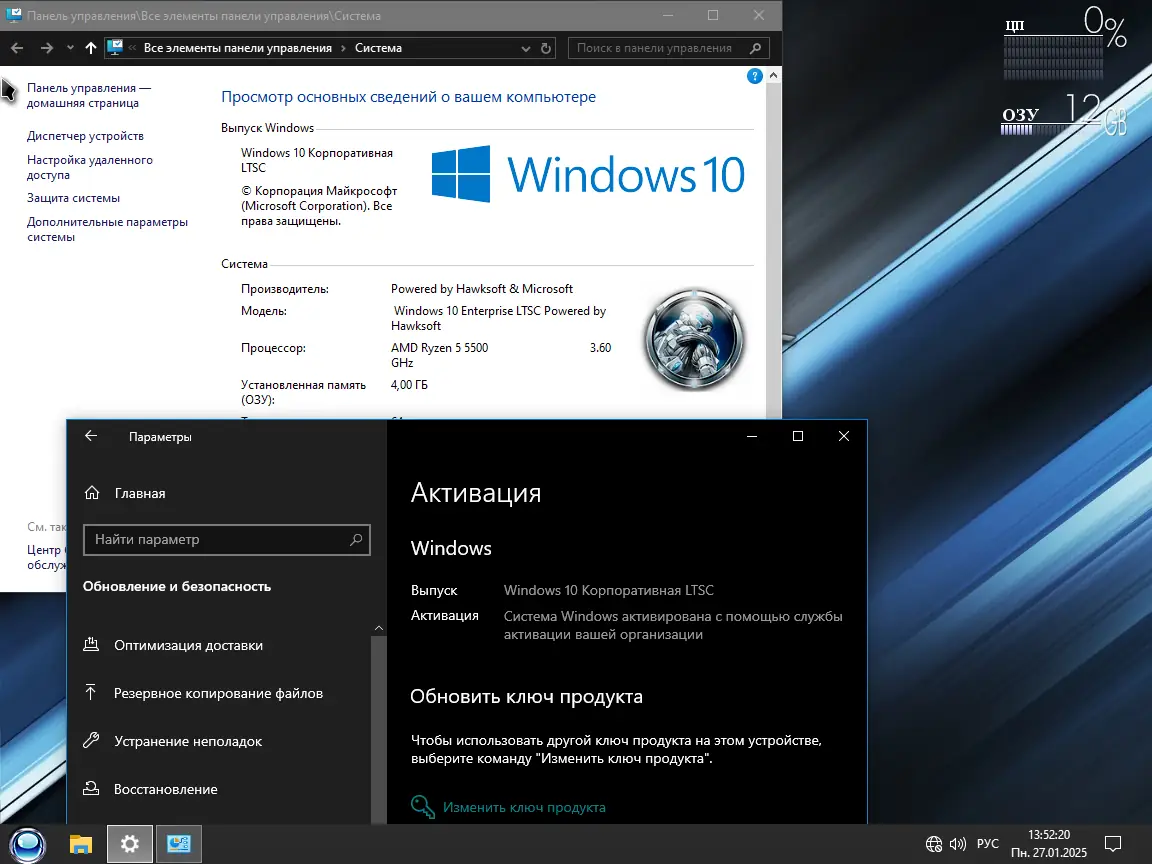This screenshot has height=864, width=1152.
Task: Switch input language 'РУС'
Action: click(x=987, y=843)
